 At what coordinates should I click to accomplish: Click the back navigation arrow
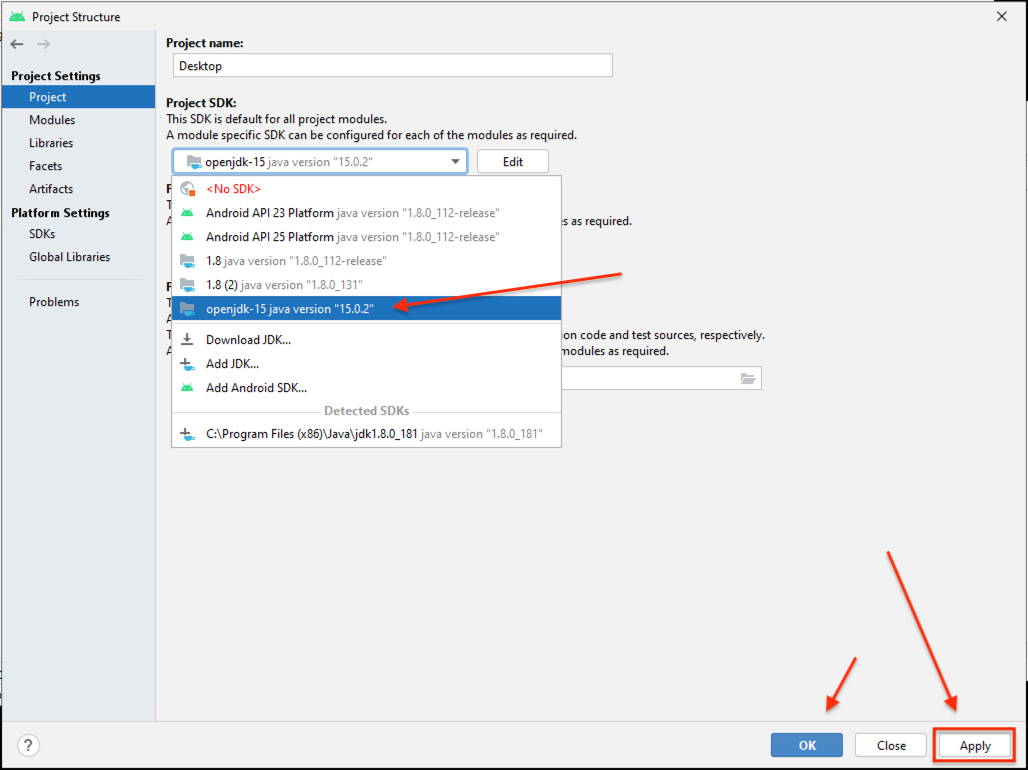click(17, 44)
